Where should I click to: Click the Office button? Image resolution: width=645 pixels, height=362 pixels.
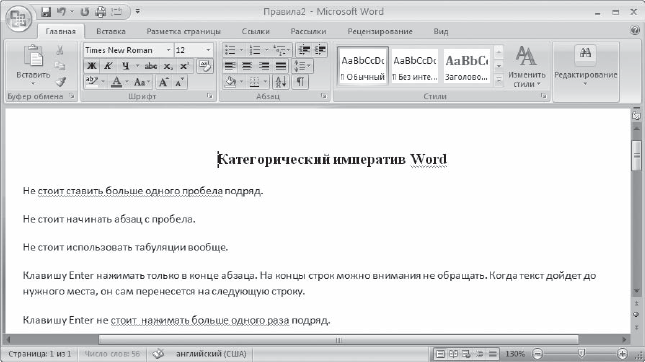pos(19,18)
